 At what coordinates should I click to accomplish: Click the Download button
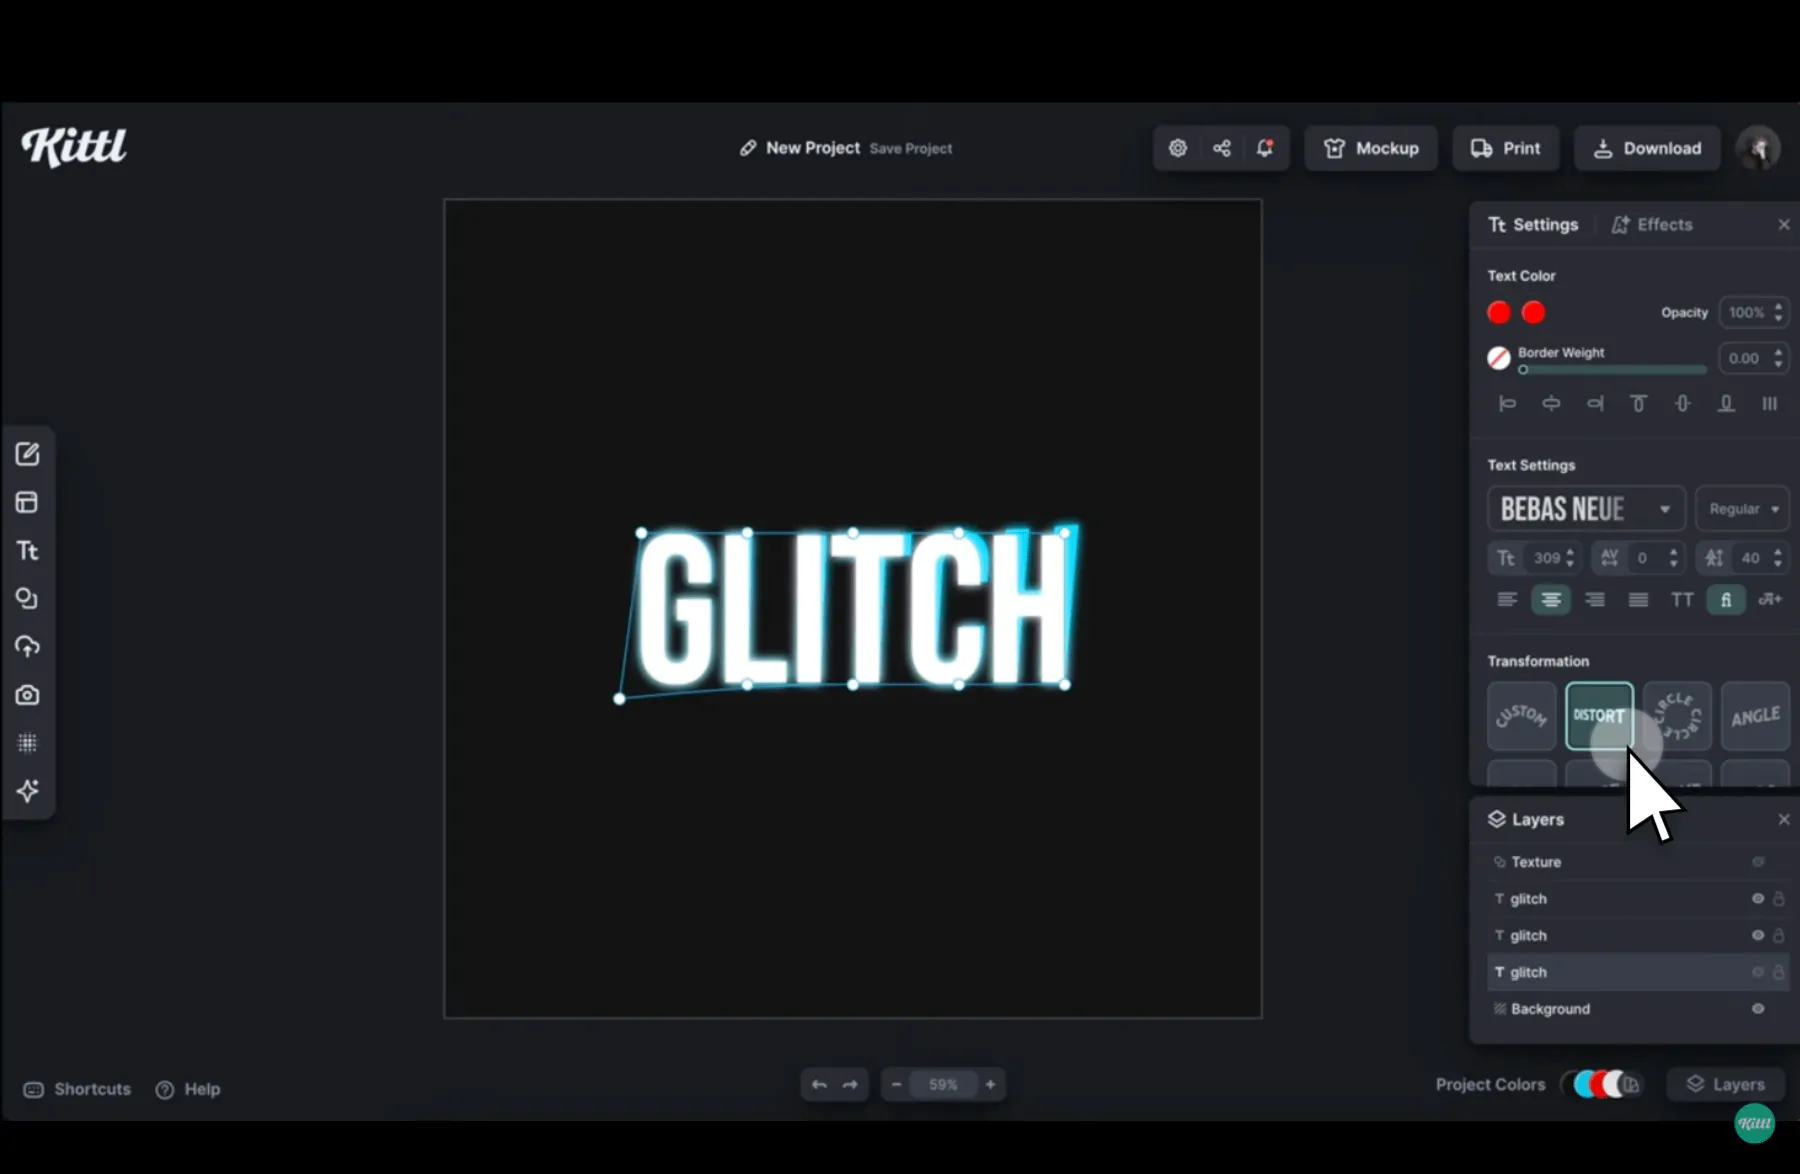(x=1647, y=148)
